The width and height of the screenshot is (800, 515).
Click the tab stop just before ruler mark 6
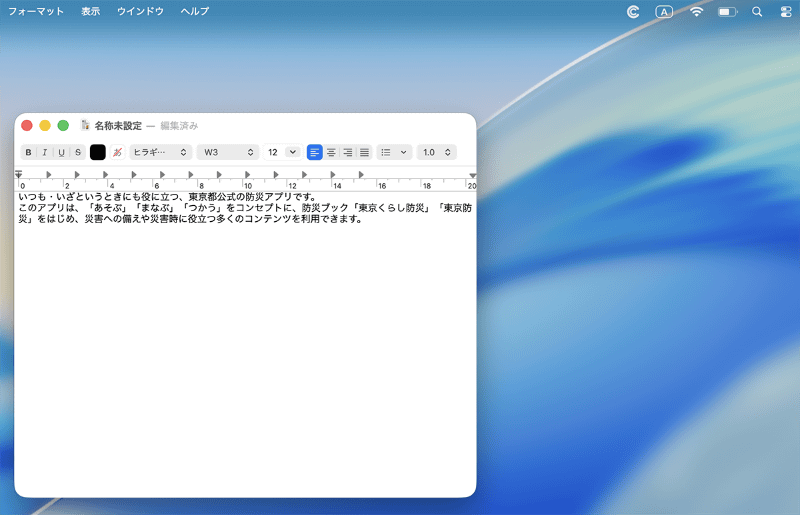[x=134, y=175]
